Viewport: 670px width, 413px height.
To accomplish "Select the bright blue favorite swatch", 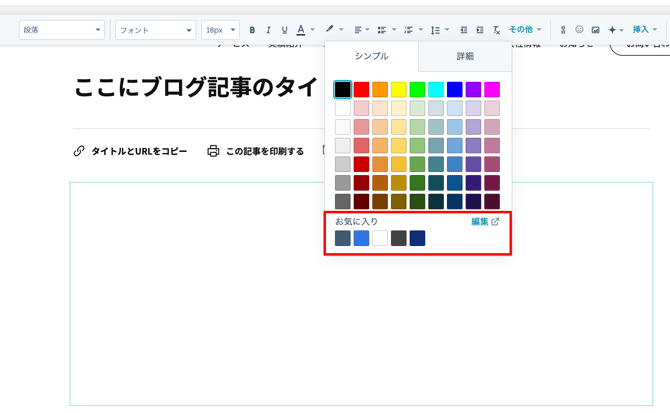I will 361,238.
